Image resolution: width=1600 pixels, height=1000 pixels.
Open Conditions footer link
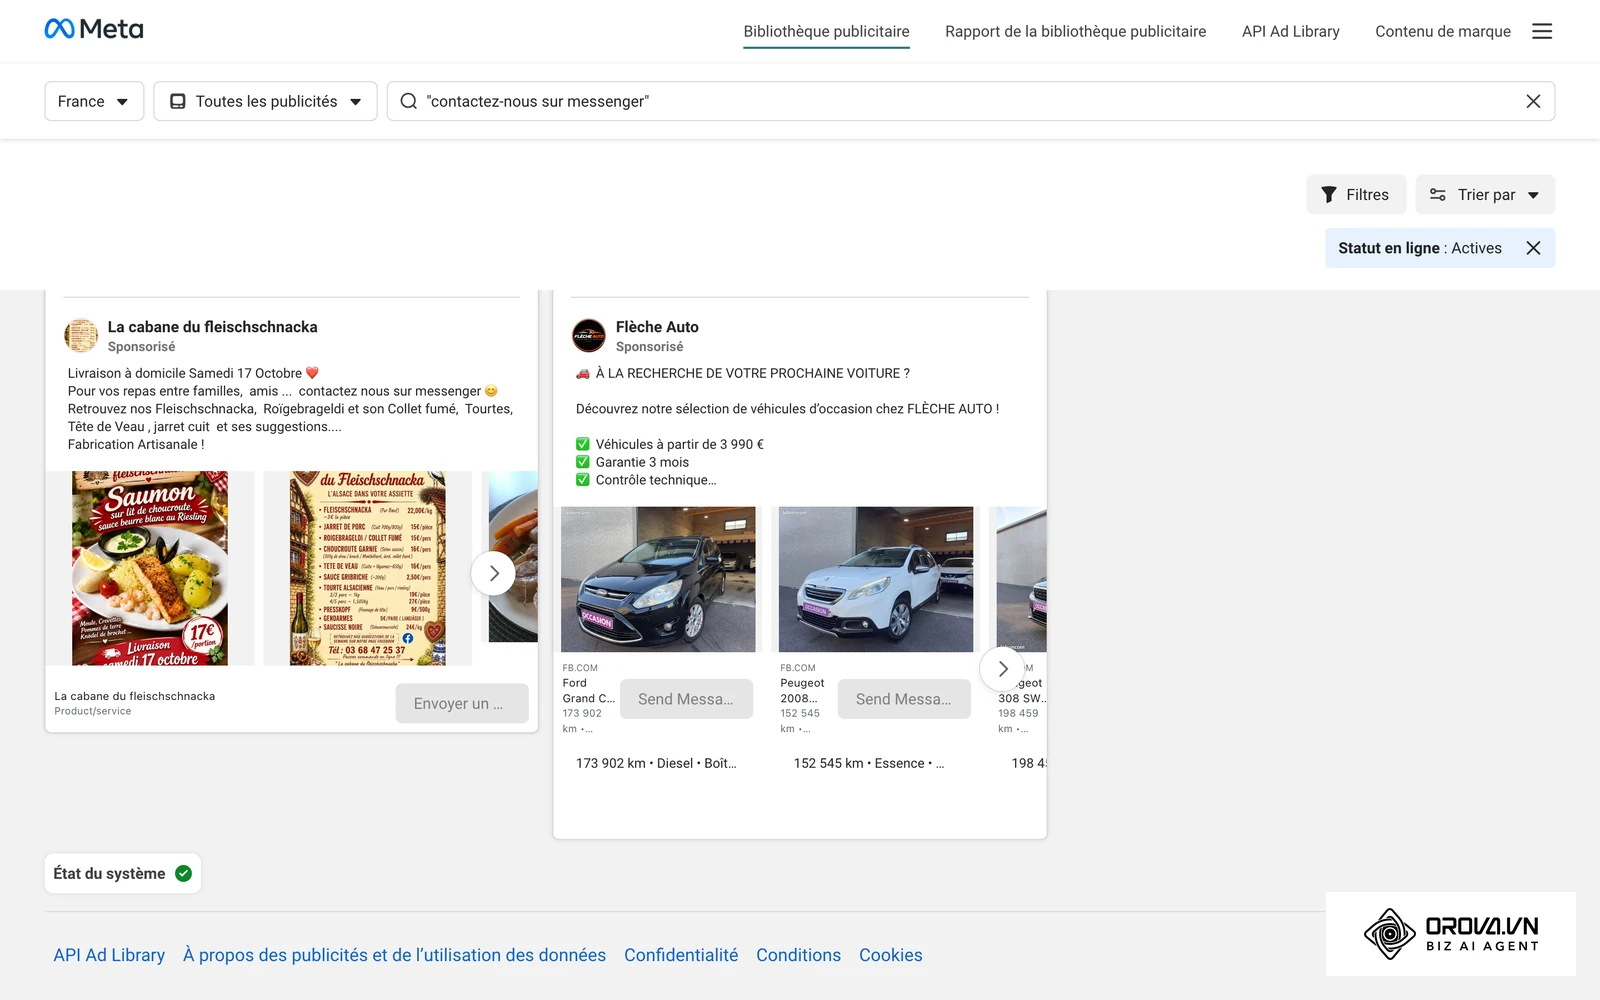[798, 955]
